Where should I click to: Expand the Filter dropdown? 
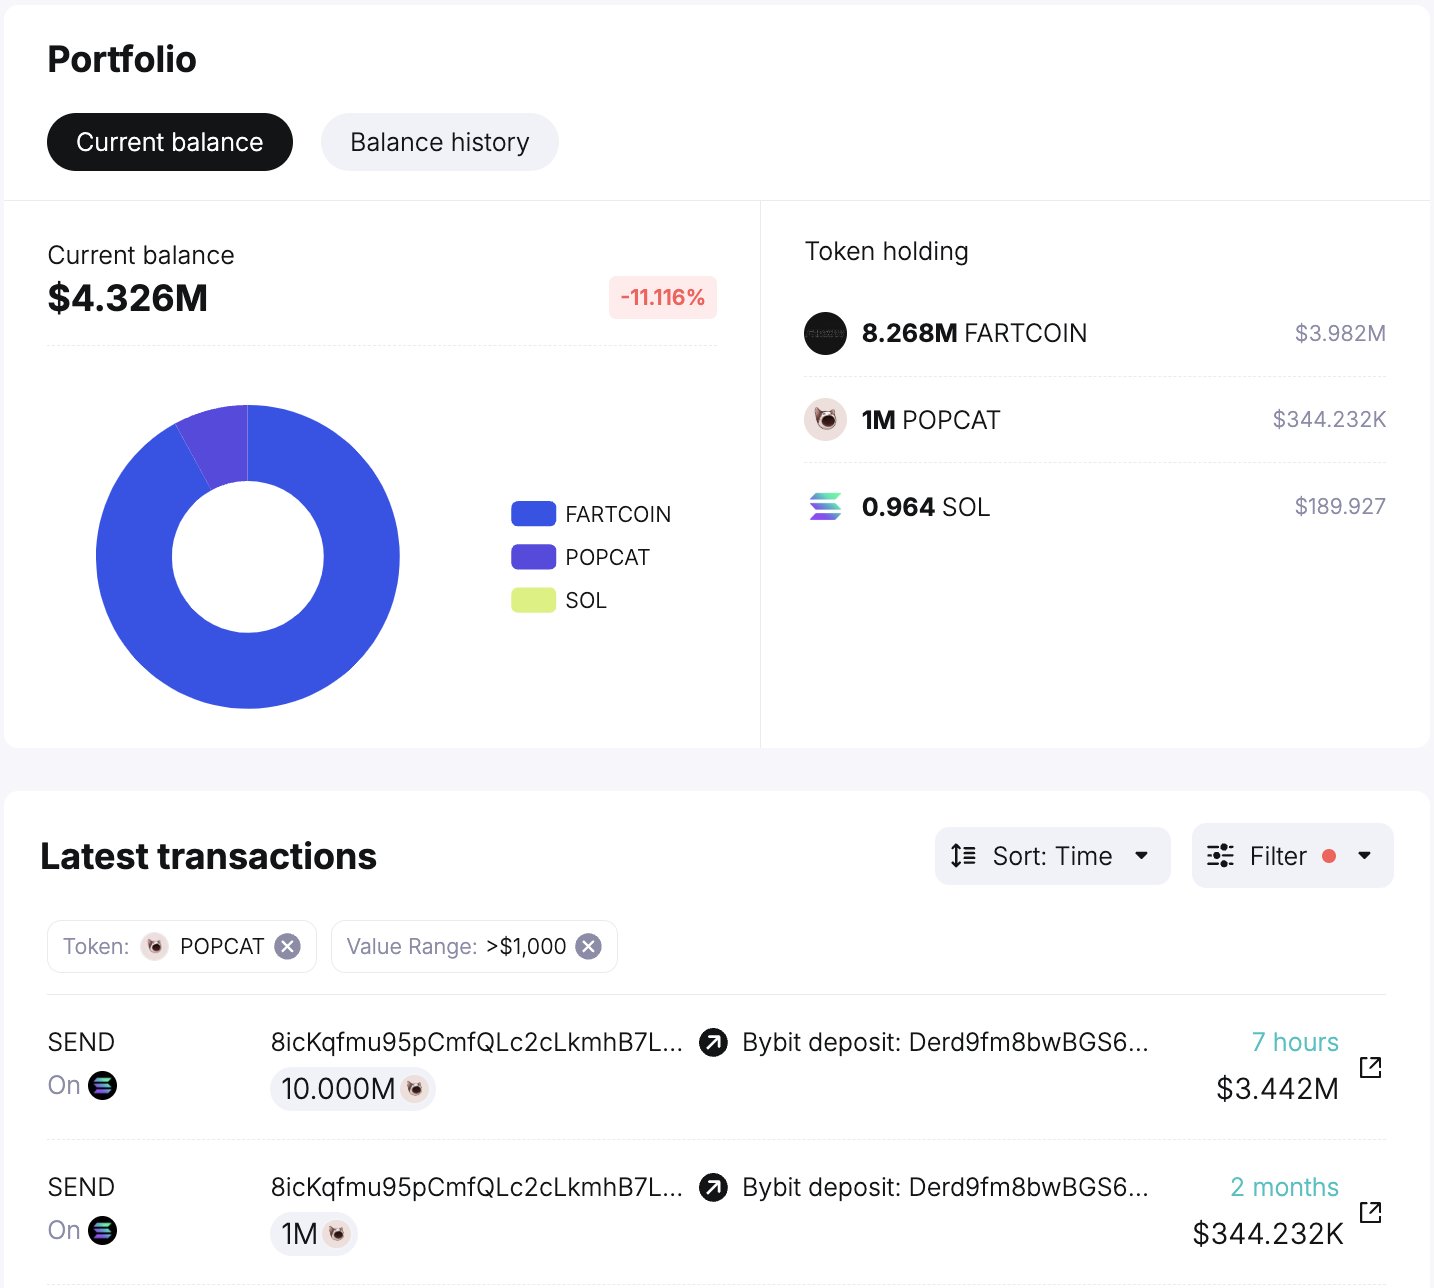click(x=1292, y=856)
